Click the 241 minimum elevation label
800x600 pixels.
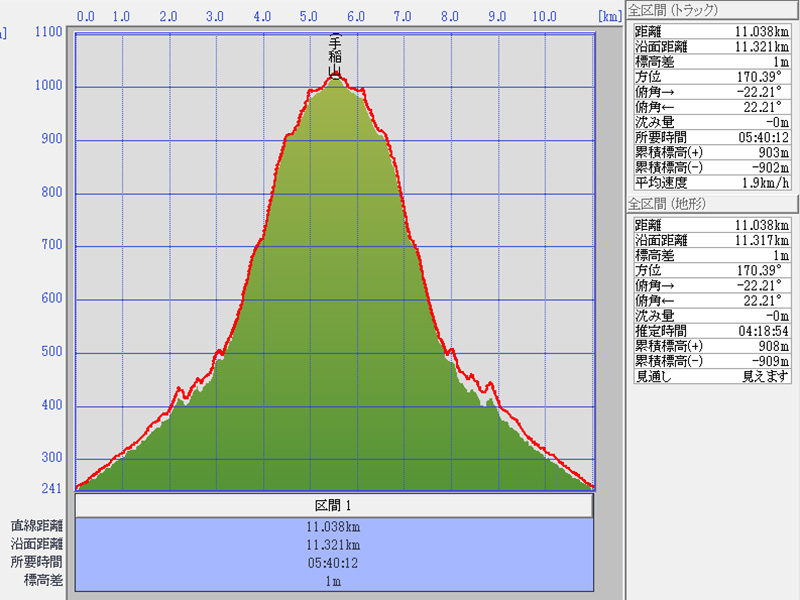click(x=50, y=488)
